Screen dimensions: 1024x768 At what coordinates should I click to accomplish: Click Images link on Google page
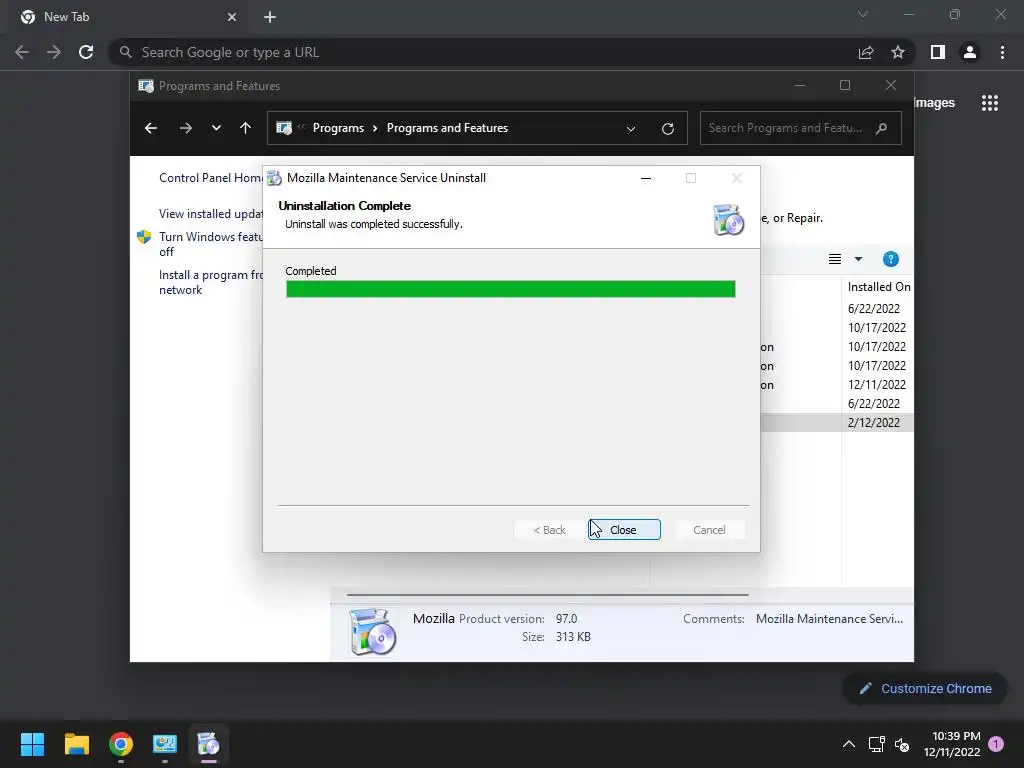(935, 103)
